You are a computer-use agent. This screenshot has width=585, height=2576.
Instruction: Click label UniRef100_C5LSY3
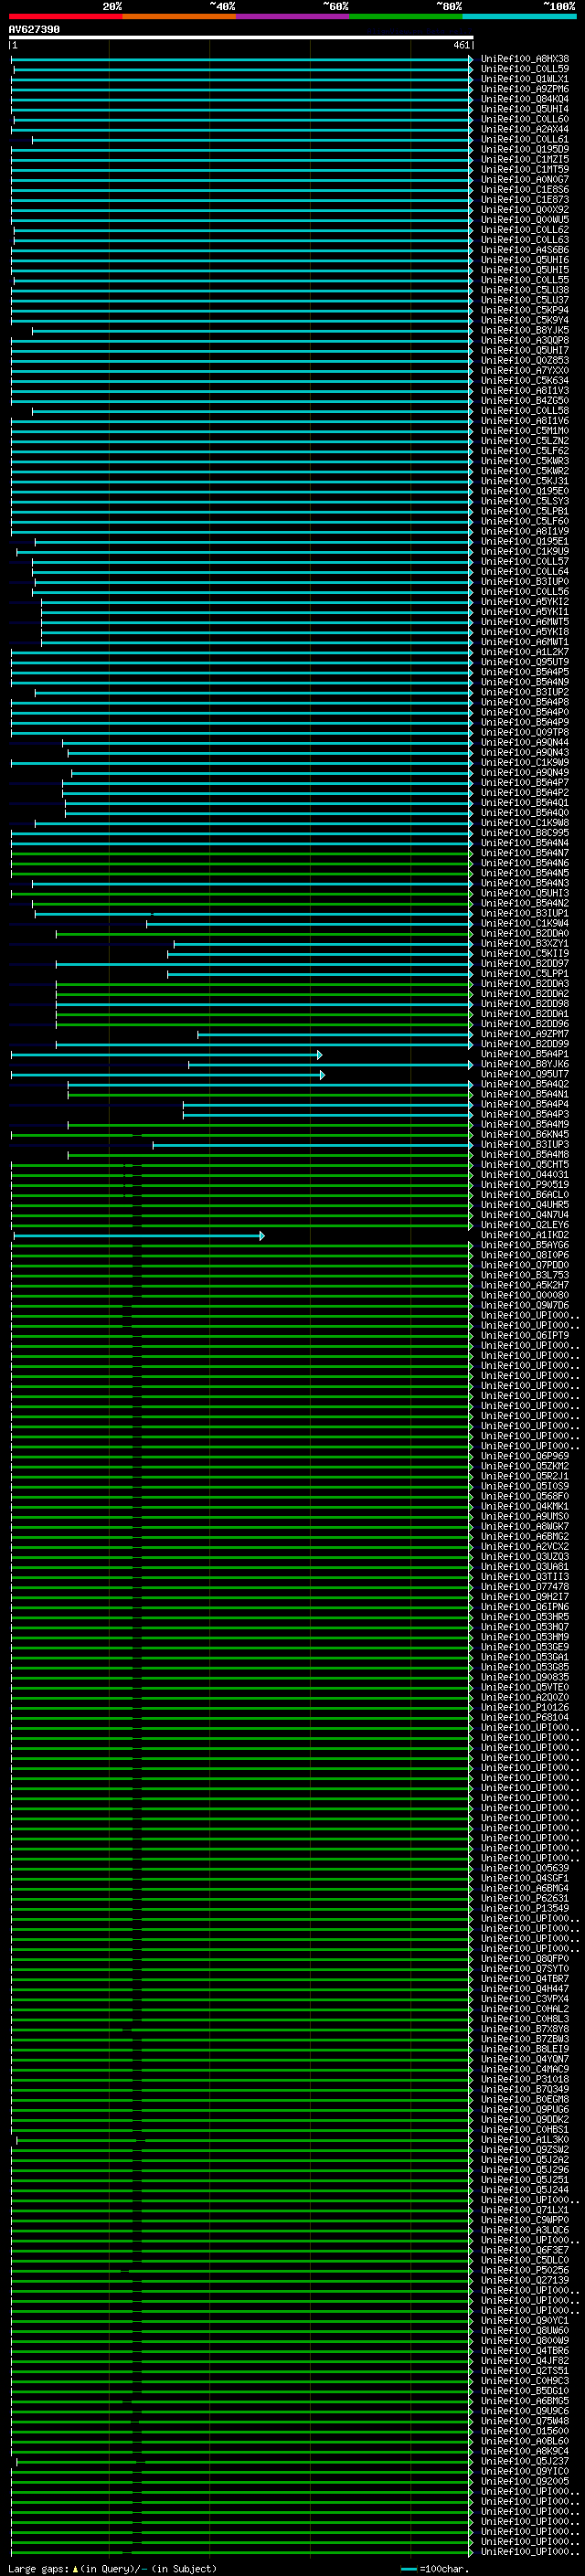coord(525,501)
